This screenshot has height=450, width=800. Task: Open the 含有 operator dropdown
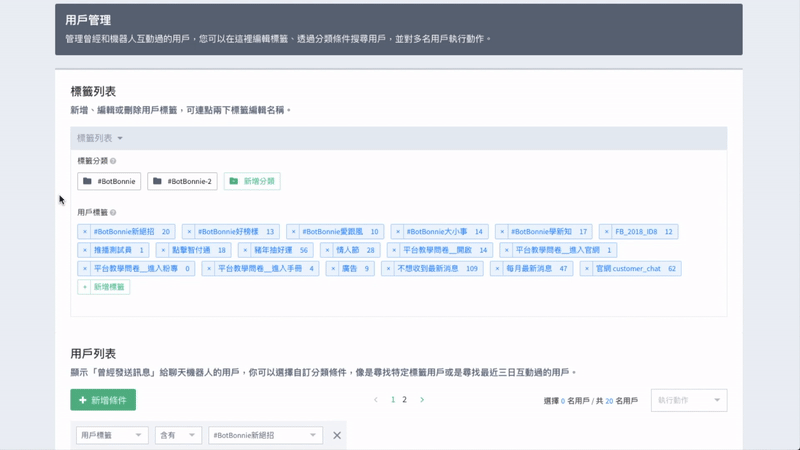(x=178, y=435)
